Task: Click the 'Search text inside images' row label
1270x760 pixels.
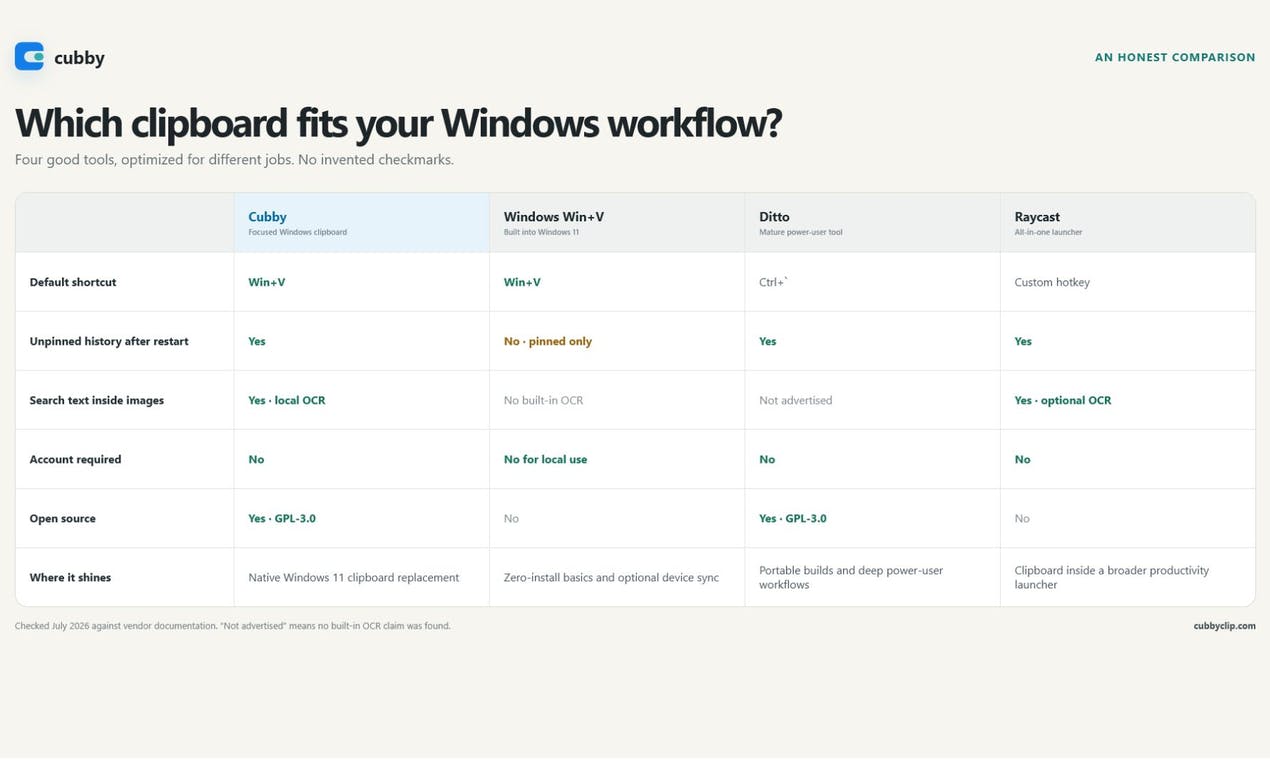Action: point(97,400)
